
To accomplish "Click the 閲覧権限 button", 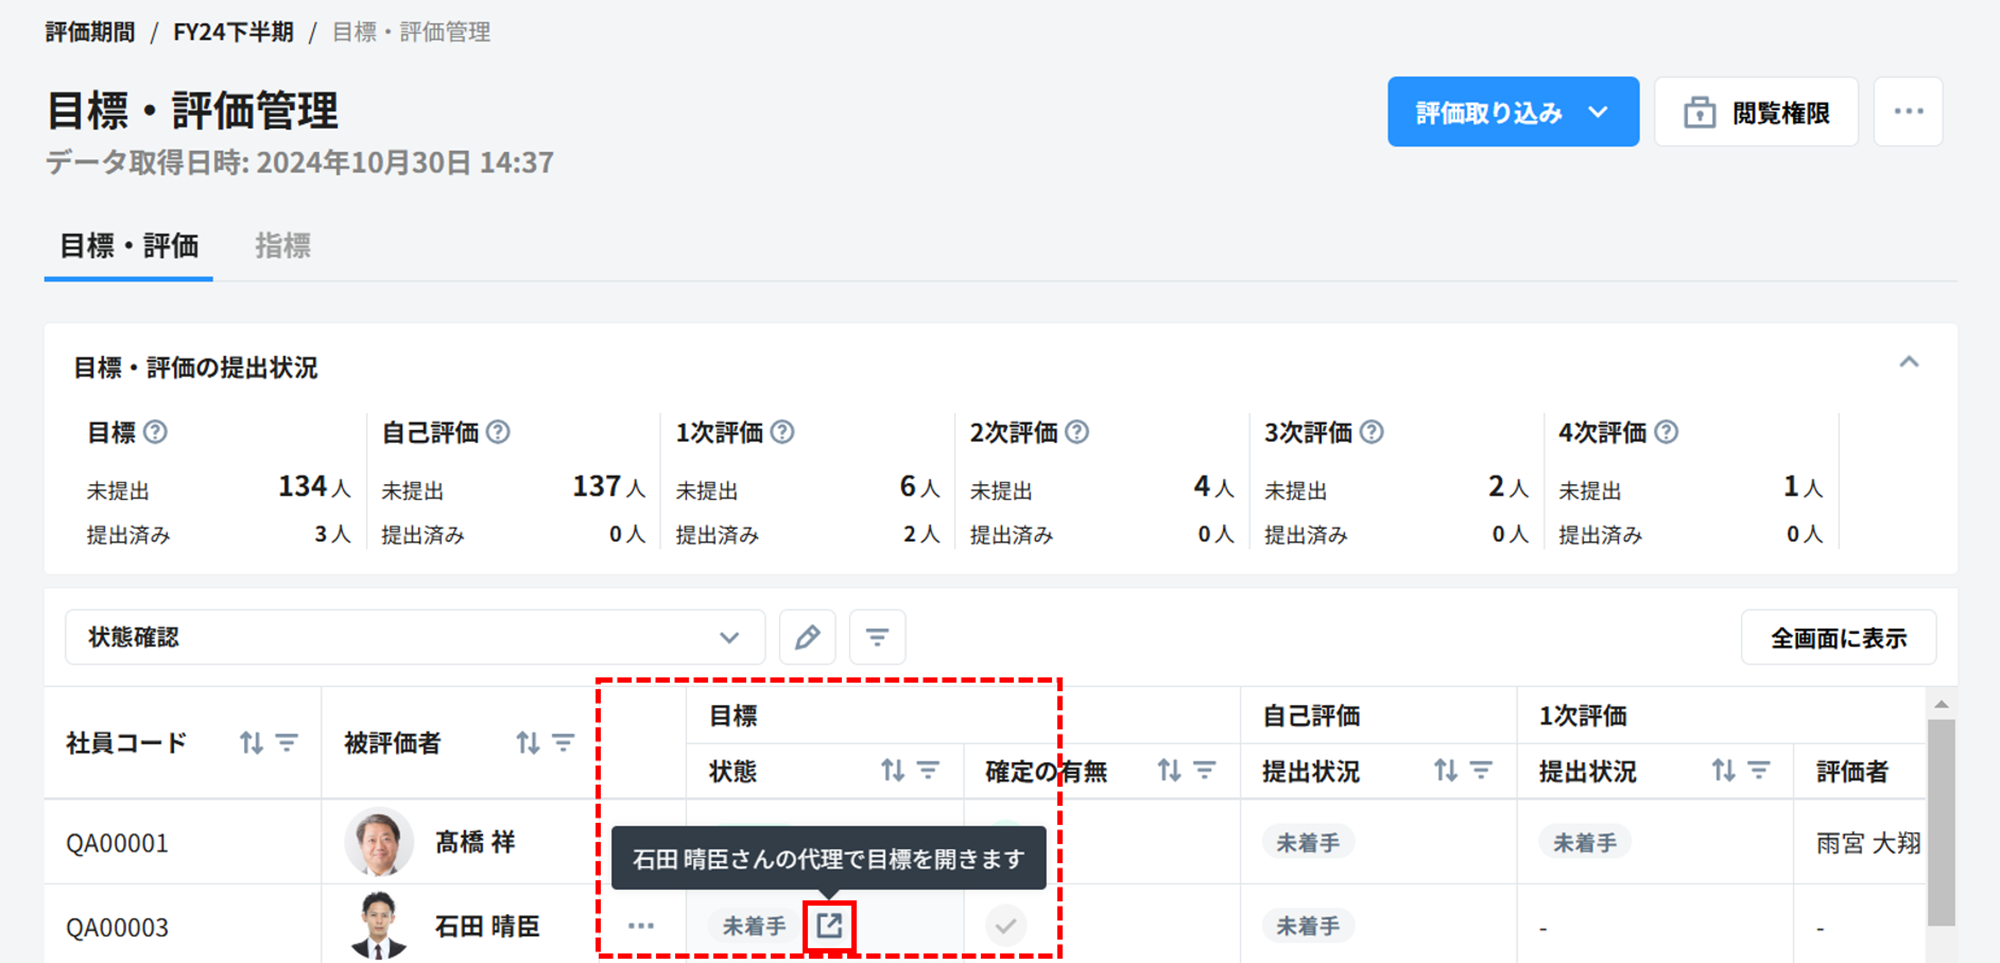I will (x=1756, y=112).
